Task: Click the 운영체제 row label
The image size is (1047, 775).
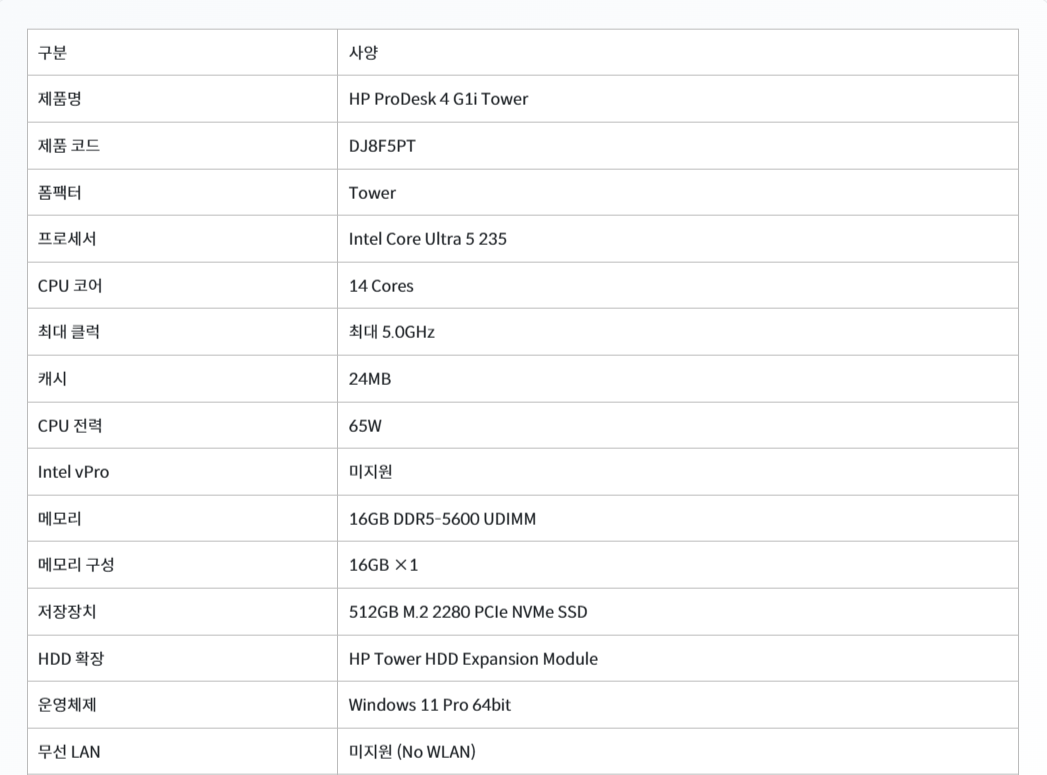Action: (67, 705)
